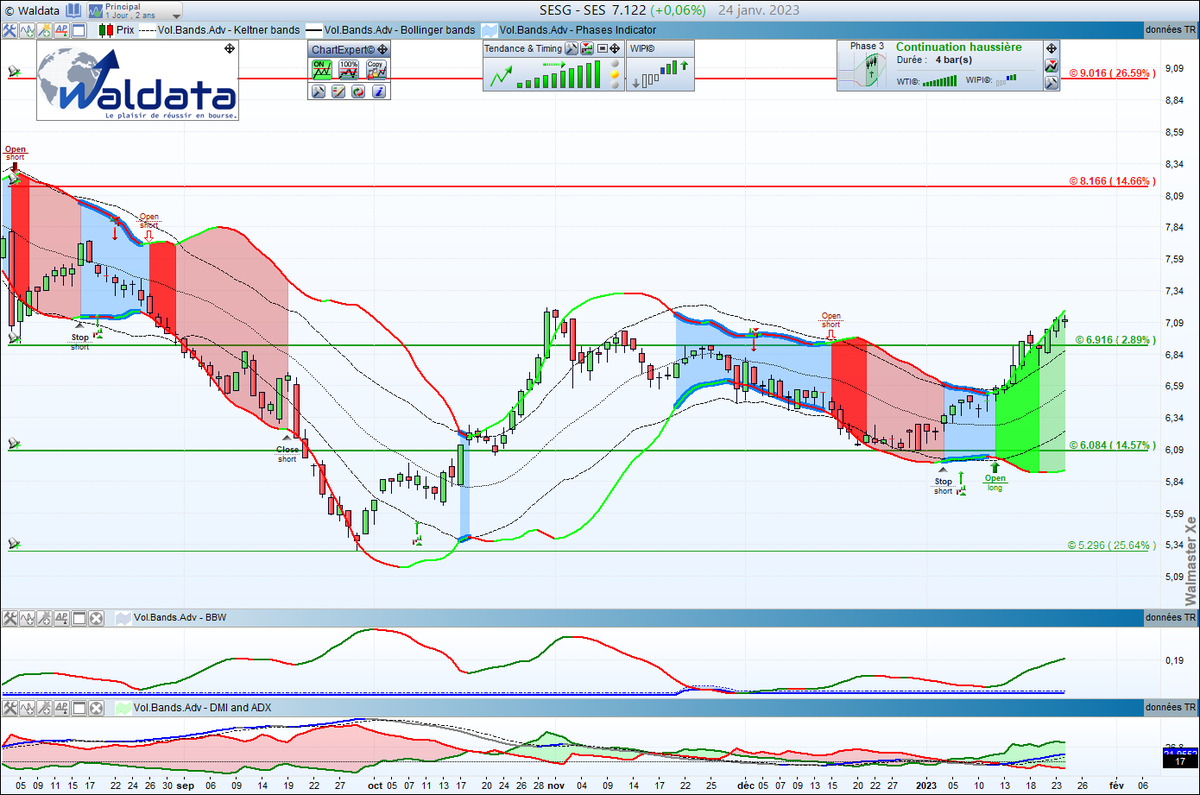
Task: Click the 8.166 (14.66%) resistance level label
Action: point(1112,181)
